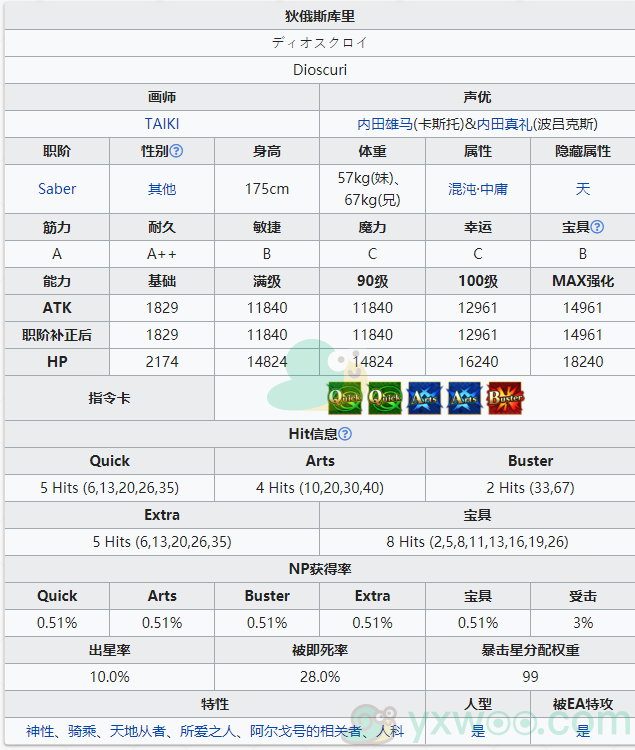The width and height of the screenshot is (635, 750).
Task: Click the height value 175cm
Action: click(x=267, y=189)
